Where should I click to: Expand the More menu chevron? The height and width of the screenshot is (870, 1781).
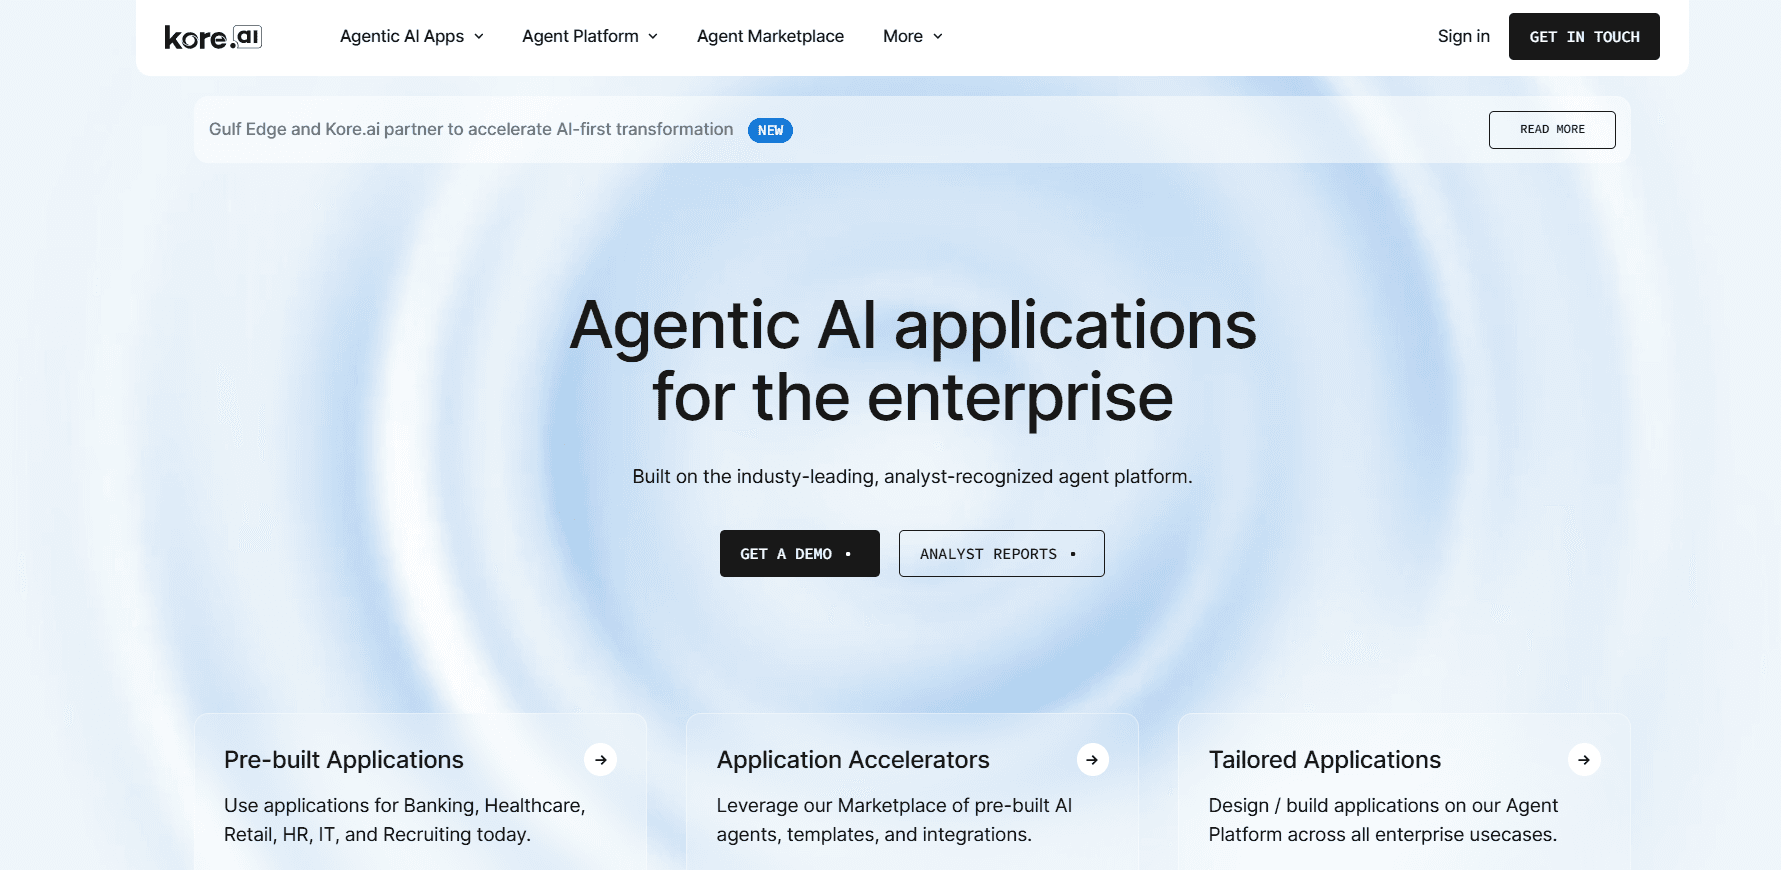pos(938,37)
